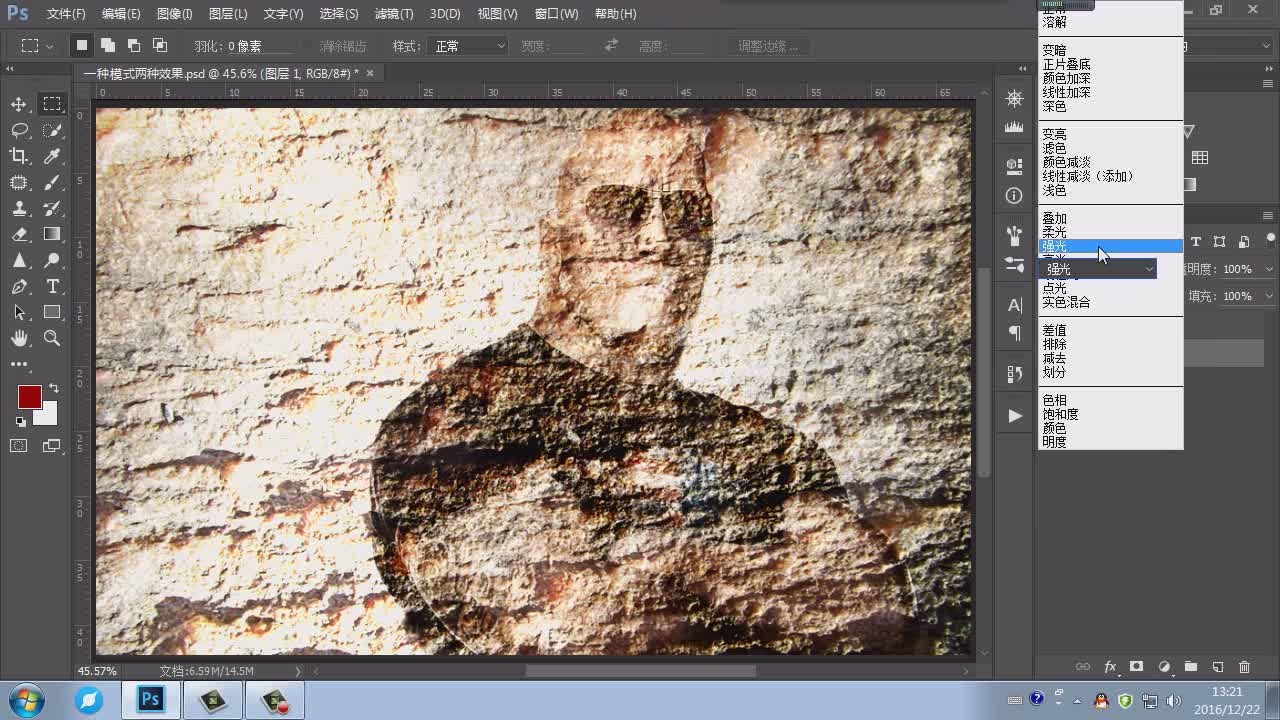Select the Dodge tool
Viewport: 1280px width, 720px height.
coord(52,260)
